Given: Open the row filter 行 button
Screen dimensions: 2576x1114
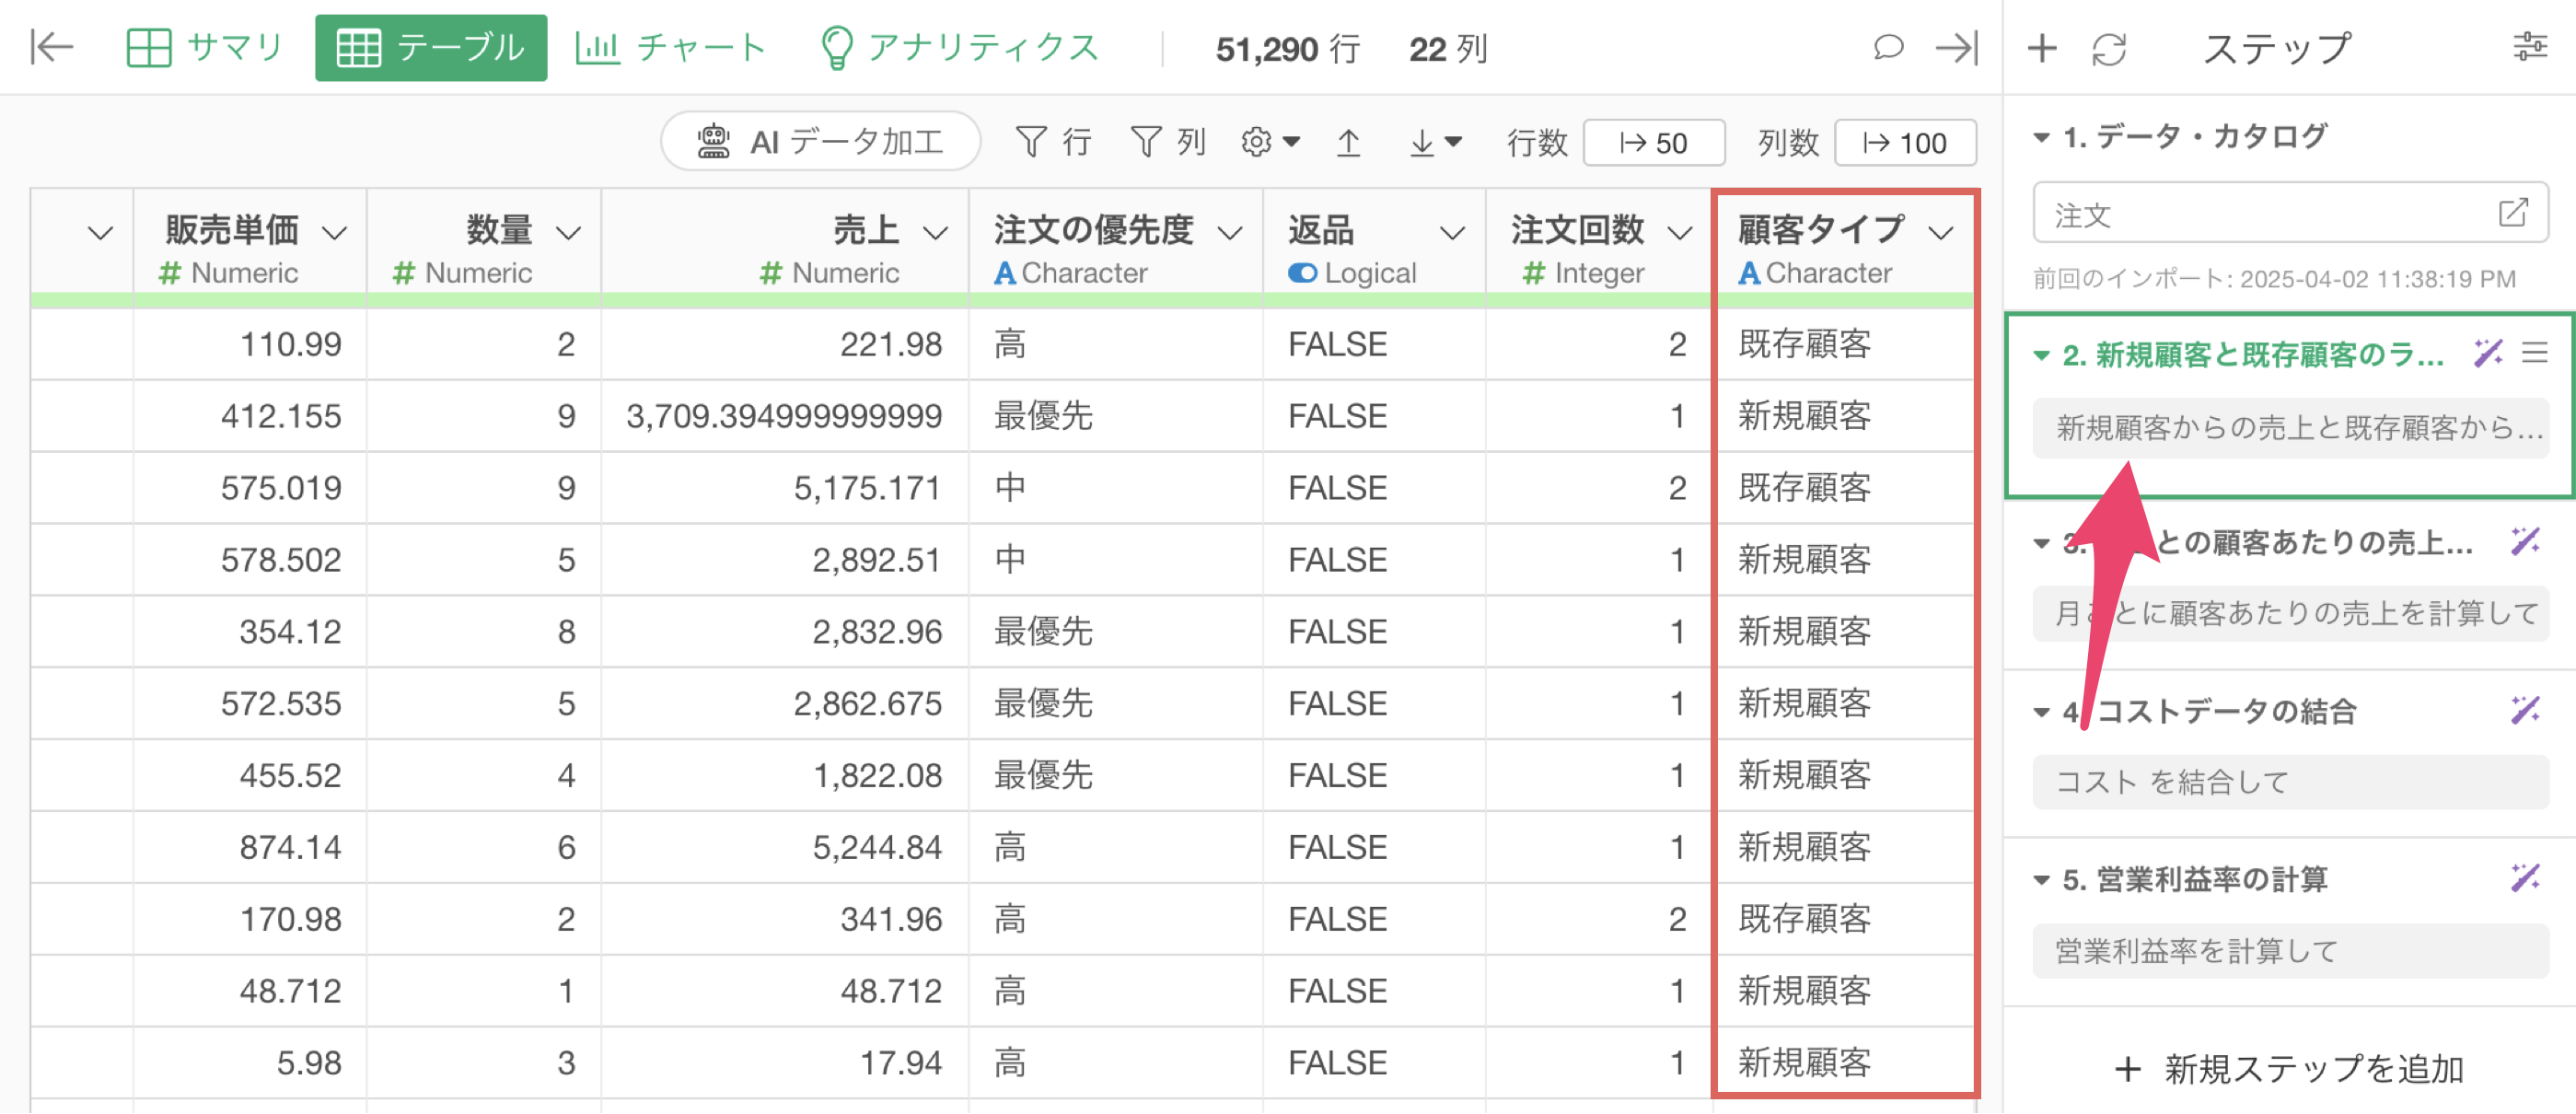Looking at the screenshot, I should (1053, 142).
